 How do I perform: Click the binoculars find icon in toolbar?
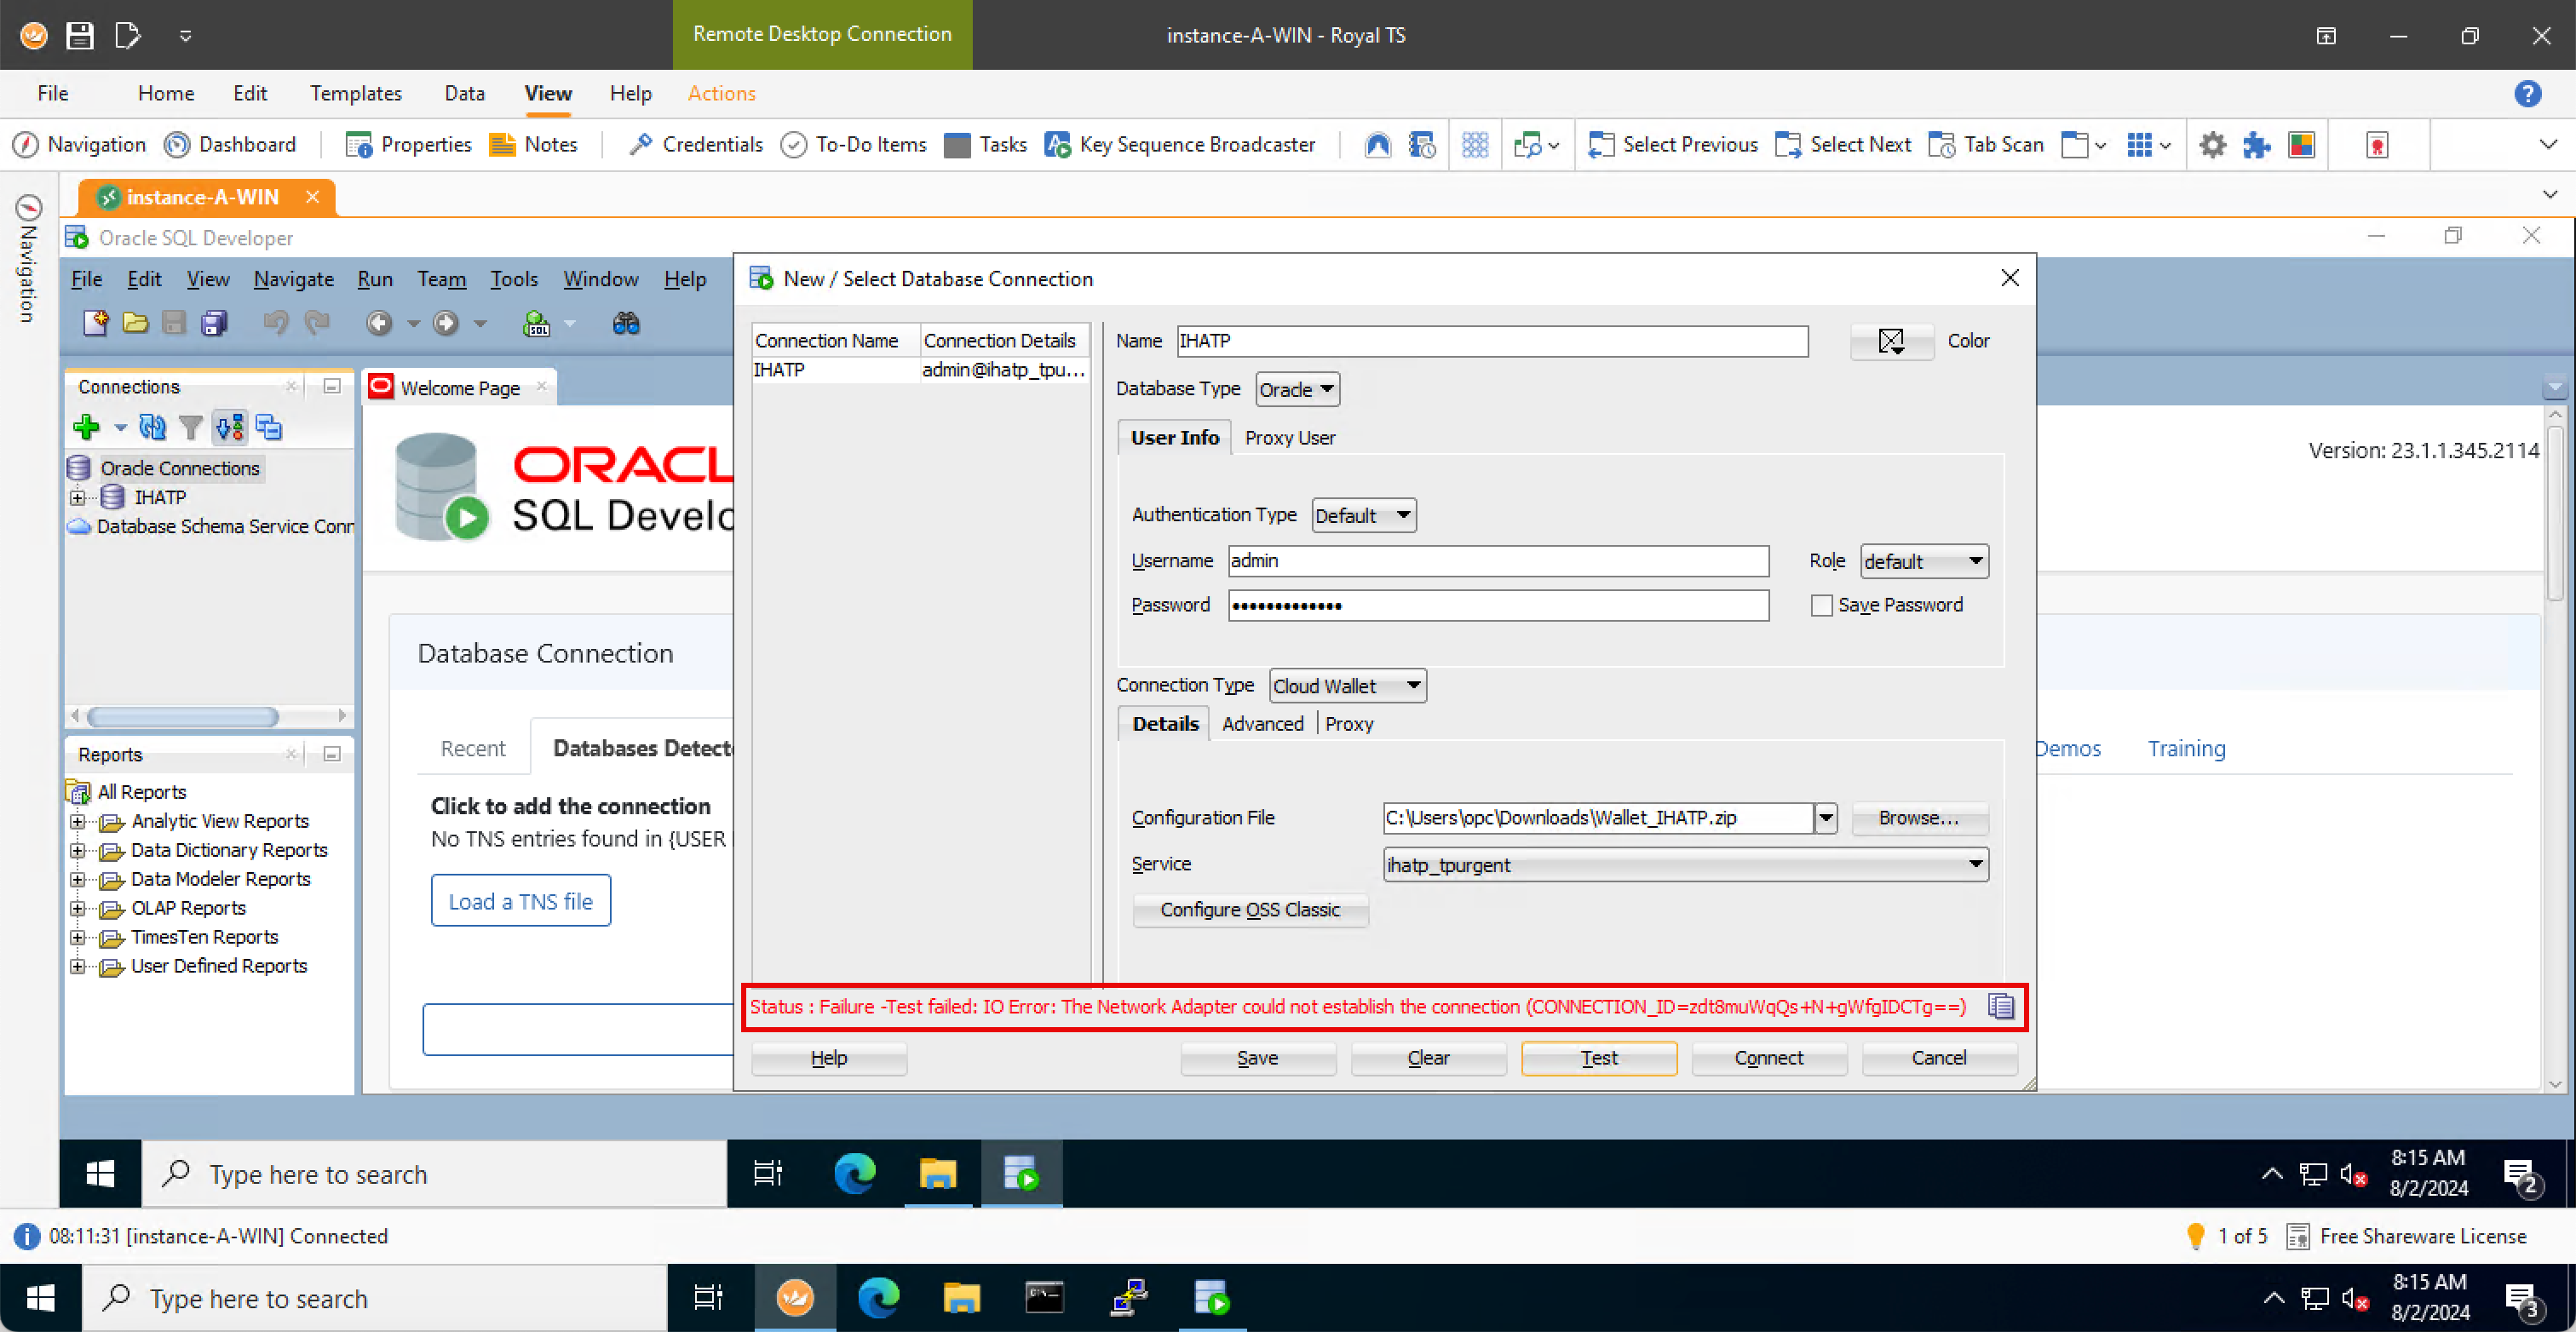click(x=626, y=324)
